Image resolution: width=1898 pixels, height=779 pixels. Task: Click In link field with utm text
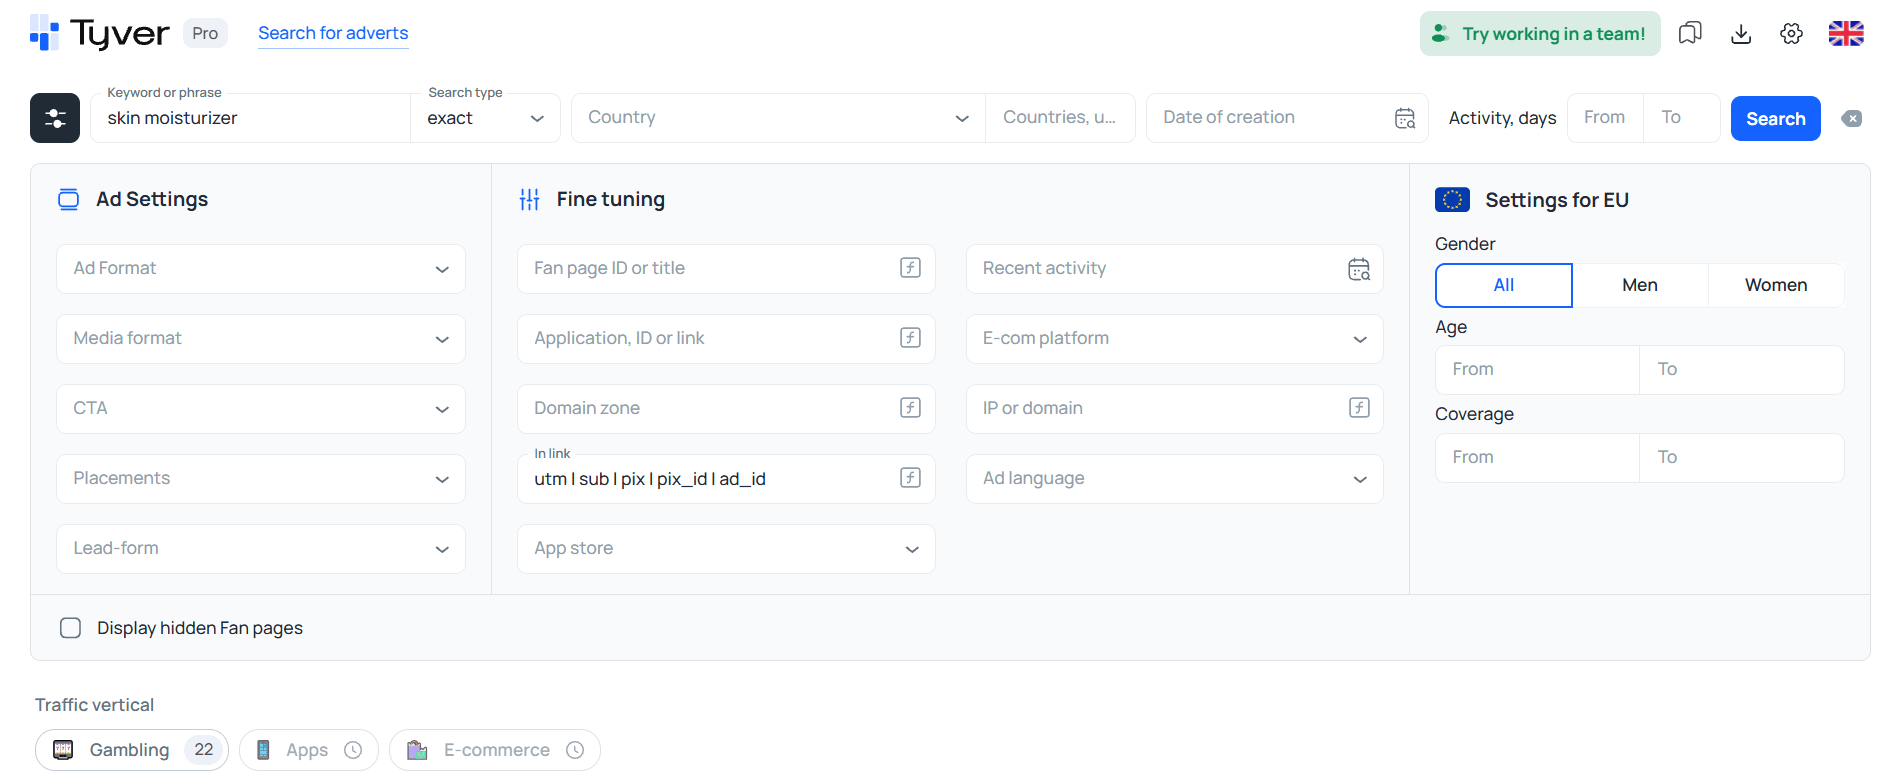click(726, 479)
